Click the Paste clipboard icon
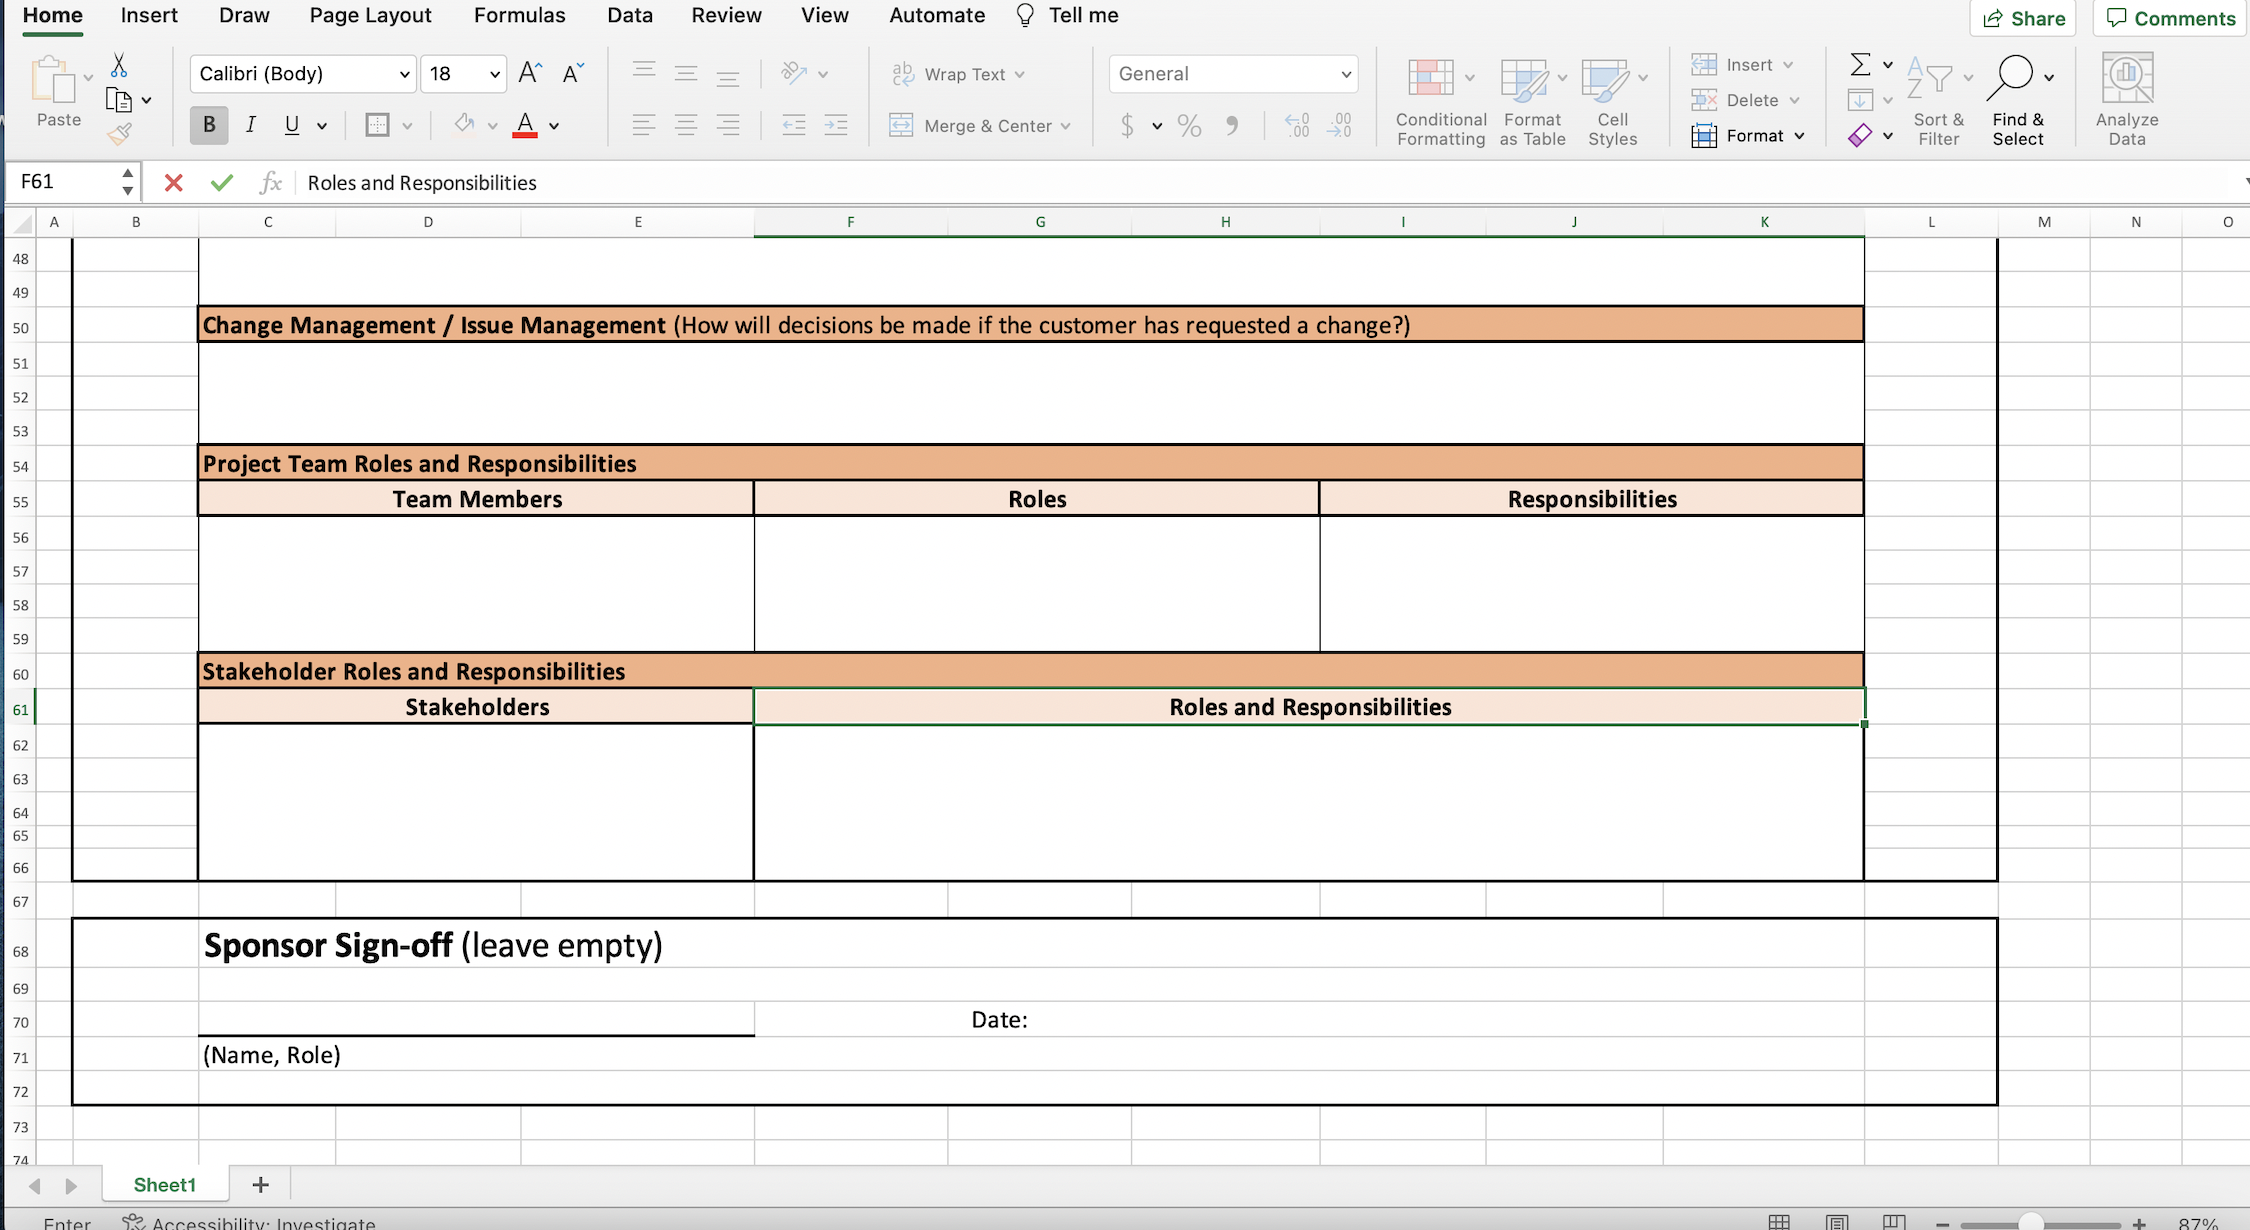This screenshot has height=1230, width=2250. point(53,80)
